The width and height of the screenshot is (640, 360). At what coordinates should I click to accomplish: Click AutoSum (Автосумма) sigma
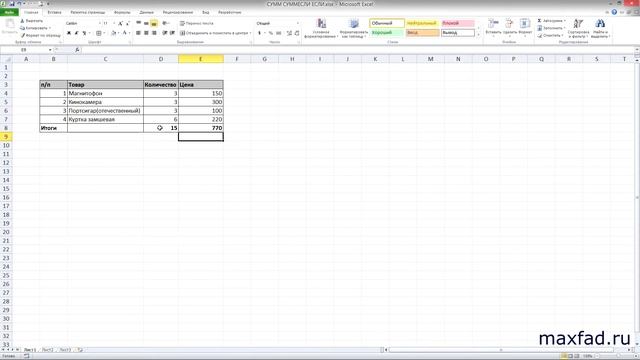[x=551, y=21]
